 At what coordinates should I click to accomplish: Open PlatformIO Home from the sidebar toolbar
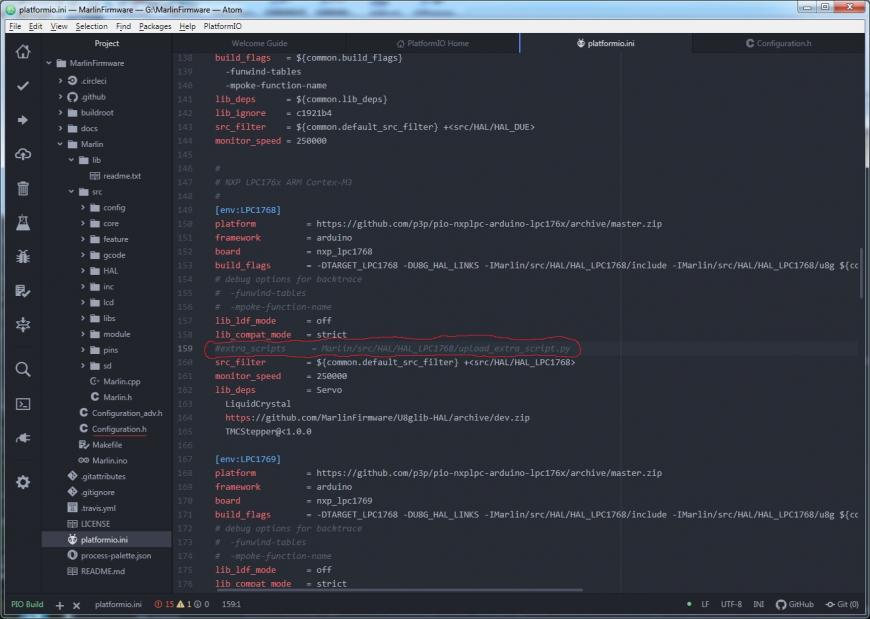(x=23, y=52)
